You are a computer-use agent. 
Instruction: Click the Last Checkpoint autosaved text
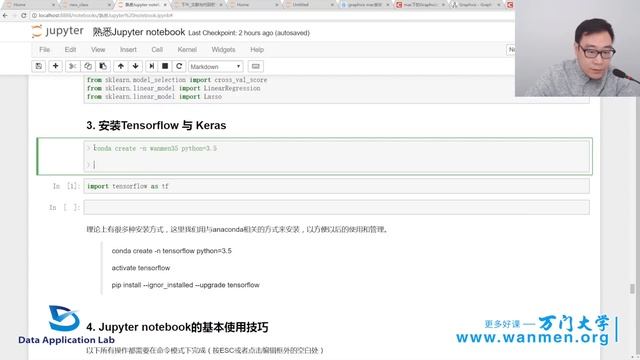[249, 33]
